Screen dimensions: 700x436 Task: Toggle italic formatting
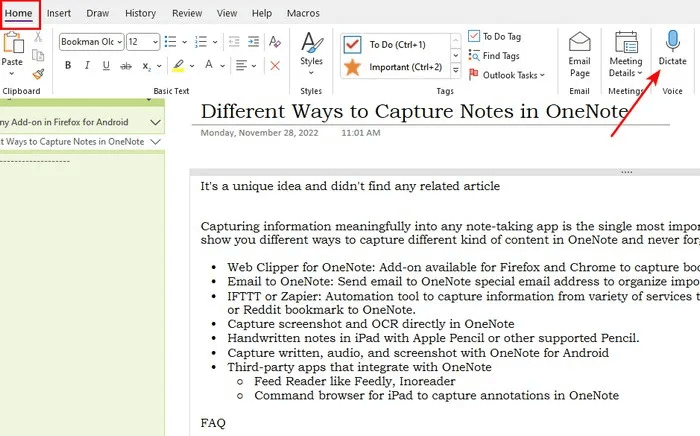pos(87,66)
